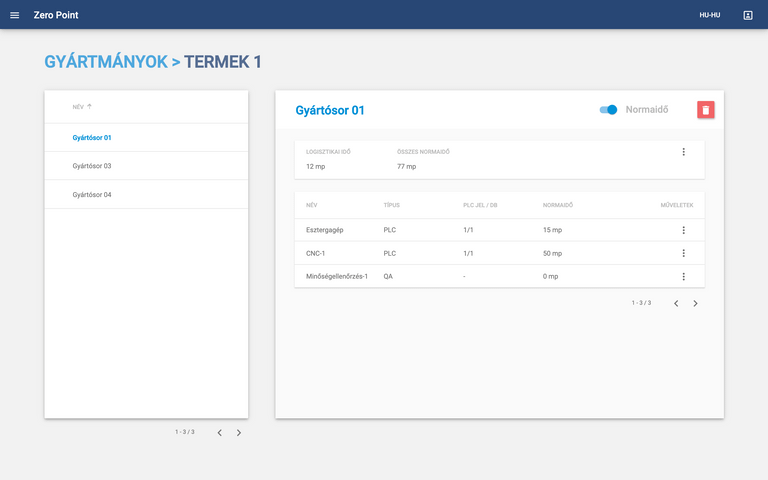Viewport: 768px width, 480px height.
Task: Open options menu on the logistics time card
Action: [683, 152]
